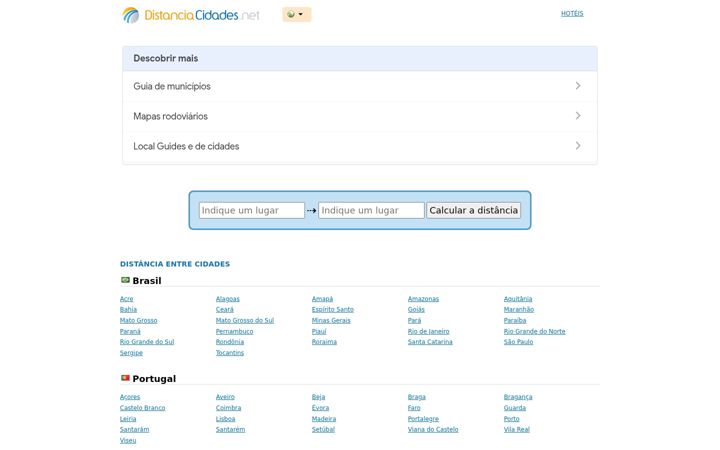Open the Tocantins link
The height and width of the screenshot is (450, 720).
tap(230, 353)
